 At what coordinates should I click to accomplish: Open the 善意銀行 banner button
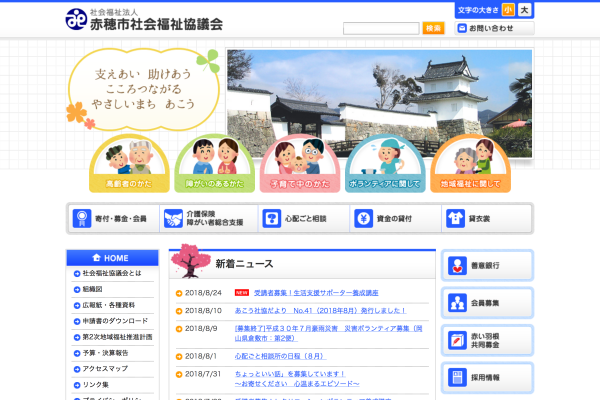[487, 265]
